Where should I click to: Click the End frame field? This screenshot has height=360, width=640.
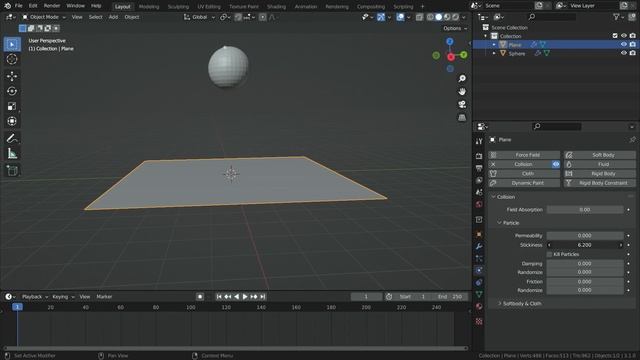(450, 297)
